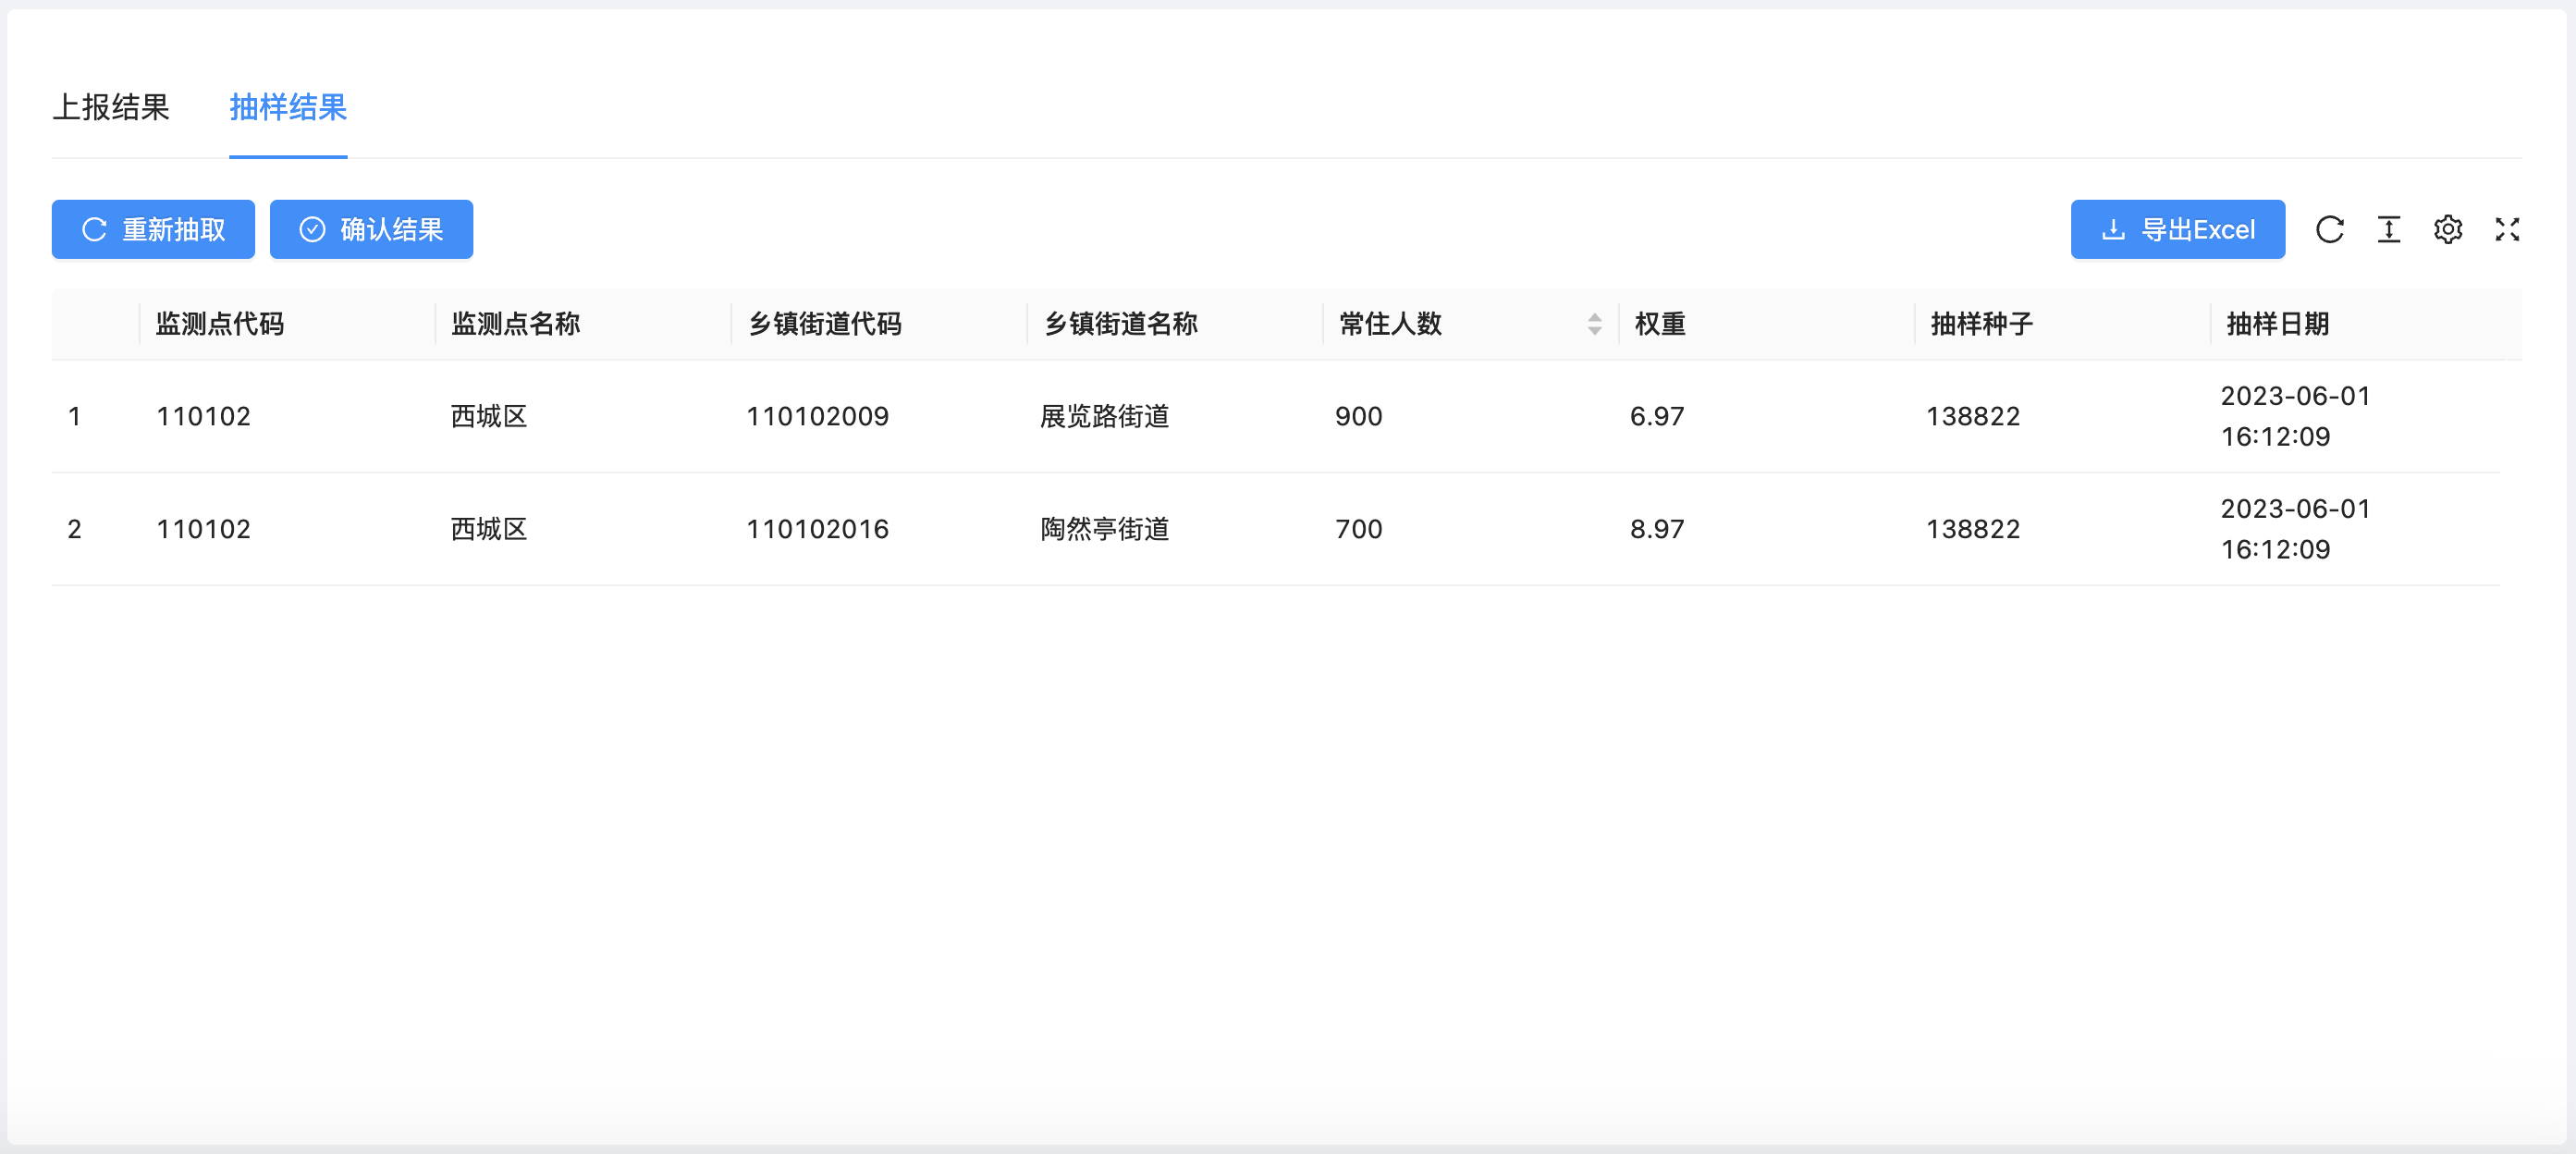This screenshot has width=2576, height=1154.
Task: Select cell 110102009
Action: [817, 416]
